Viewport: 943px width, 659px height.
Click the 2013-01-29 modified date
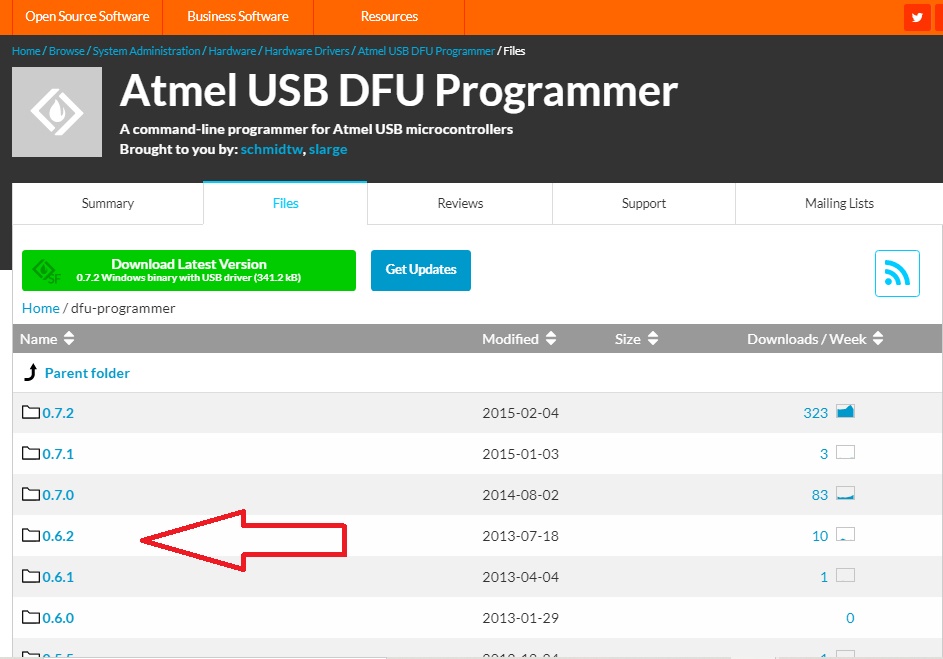click(x=520, y=618)
